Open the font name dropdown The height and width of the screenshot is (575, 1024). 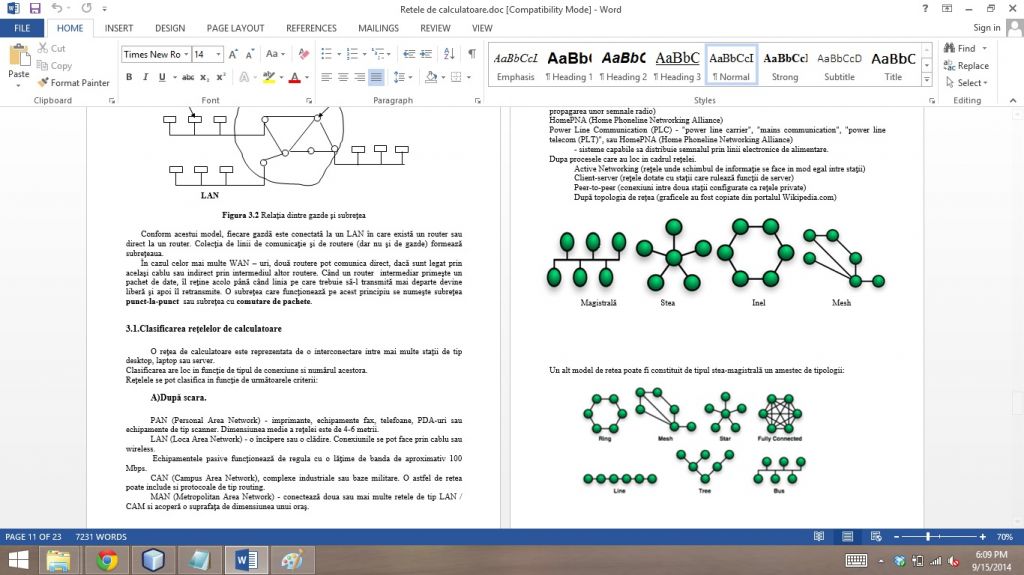pos(185,54)
